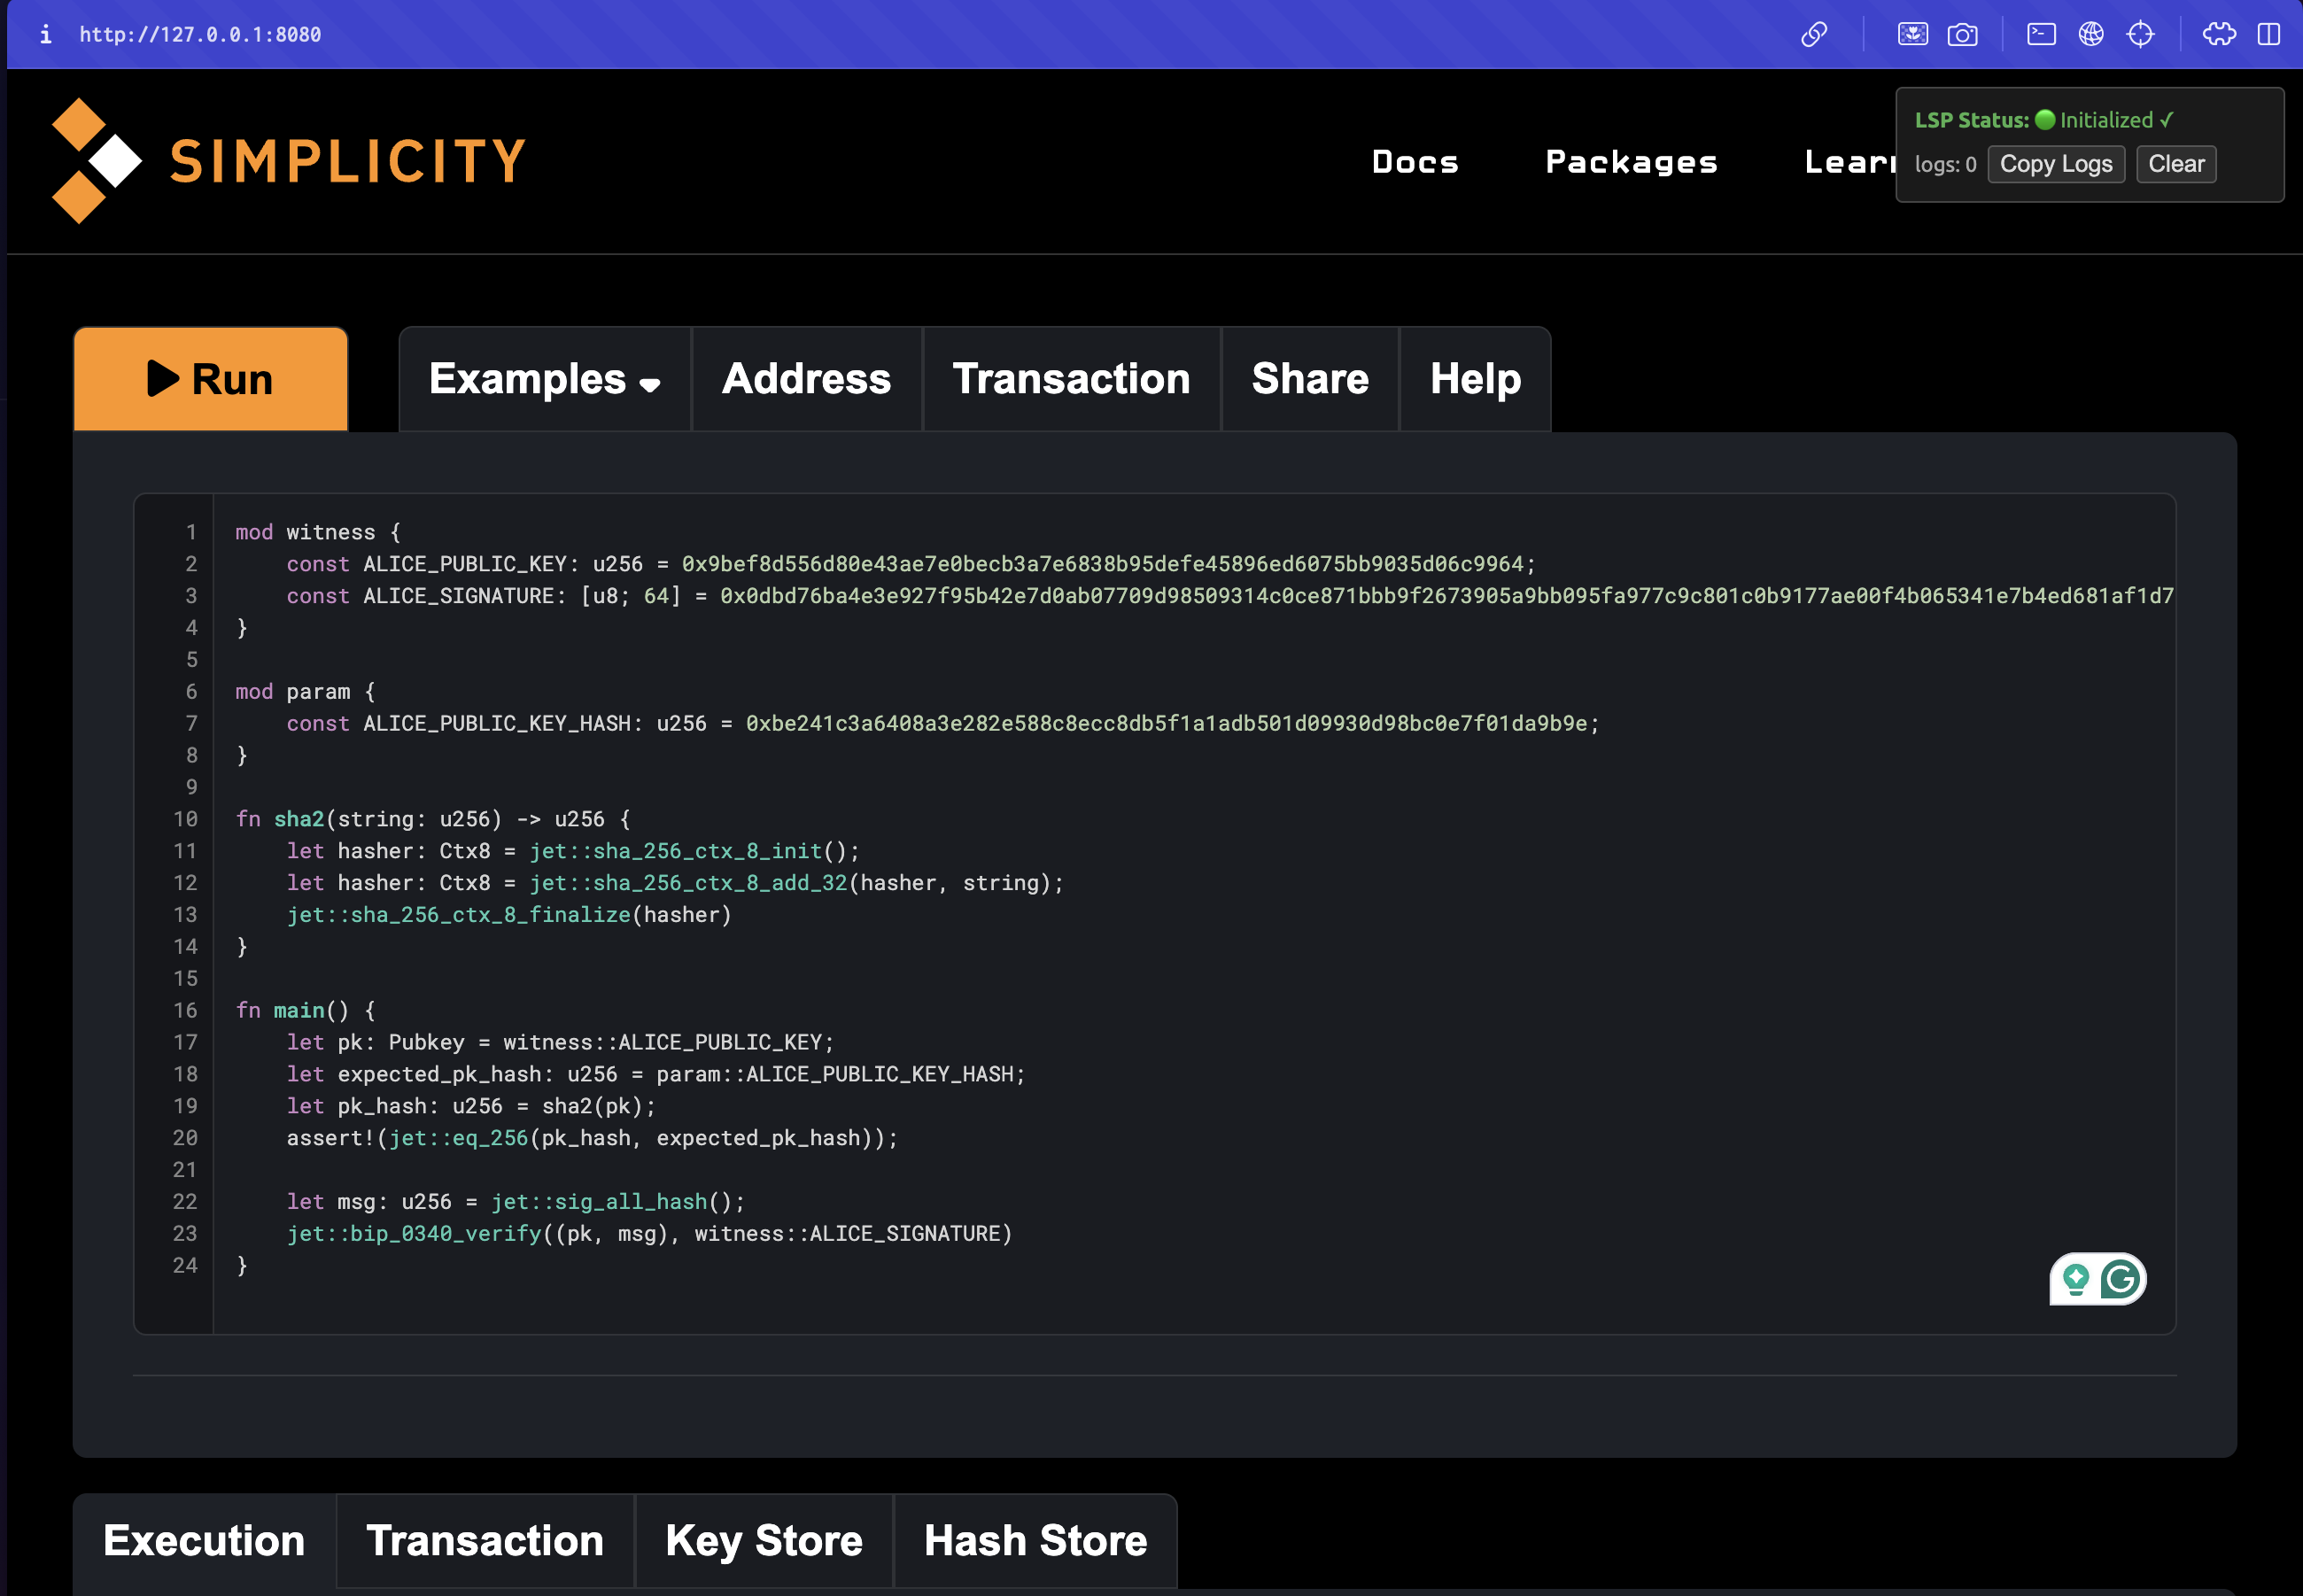Click the crosshair inspect element icon
The image size is (2303, 1596).
(x=2140, y=35)
